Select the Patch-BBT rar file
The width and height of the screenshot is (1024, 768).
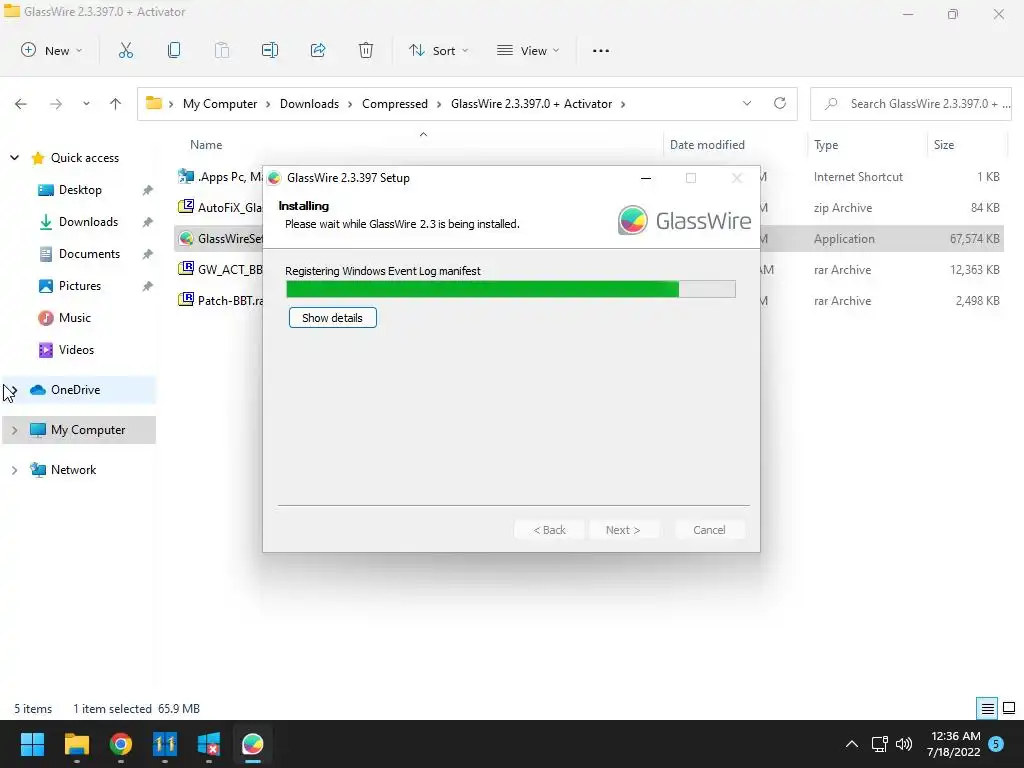(221, 300)
